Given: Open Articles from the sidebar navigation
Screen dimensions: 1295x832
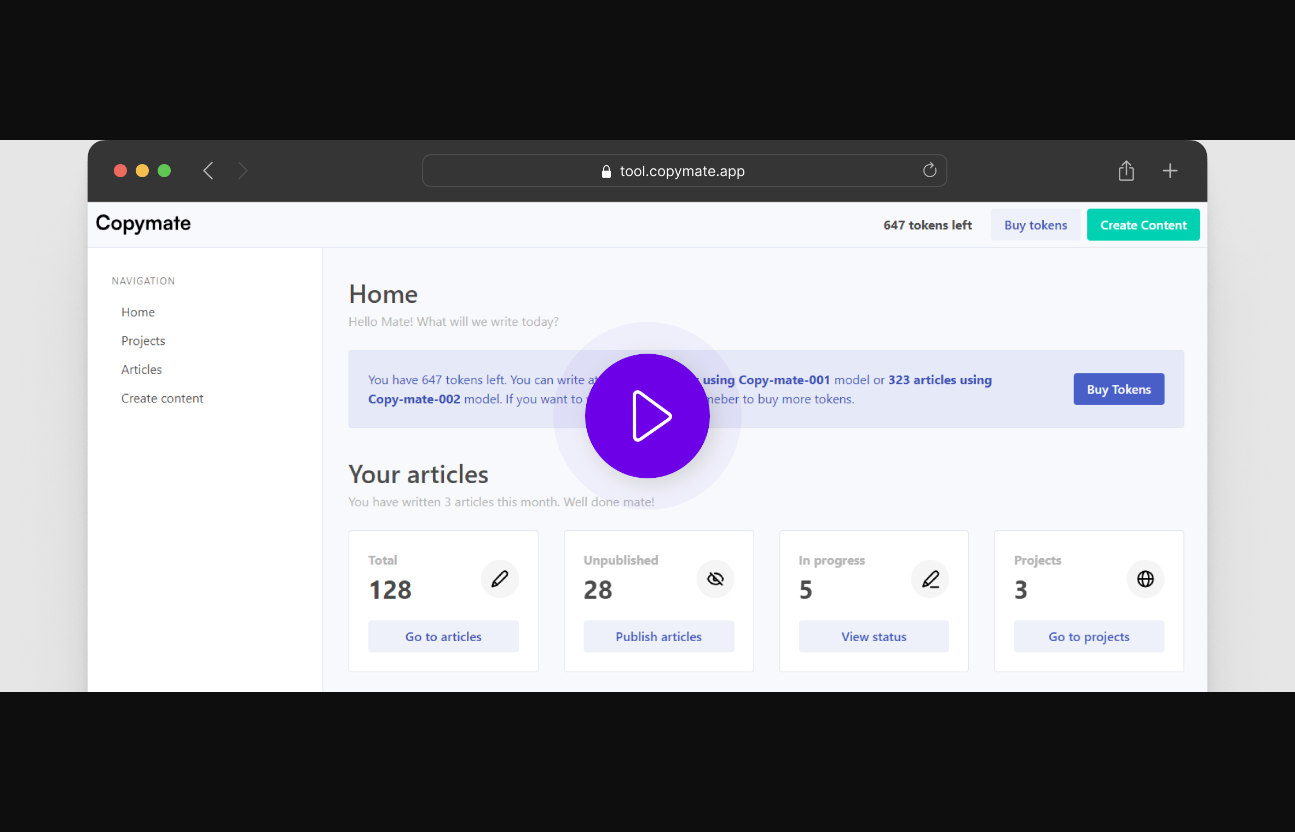Looking at the screenshot, I should [141, 370].
